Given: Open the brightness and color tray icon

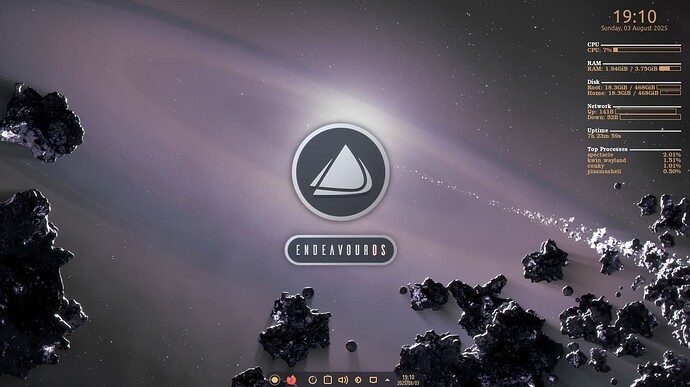Looking at the screenshot, I should click(x=358, y=380).
